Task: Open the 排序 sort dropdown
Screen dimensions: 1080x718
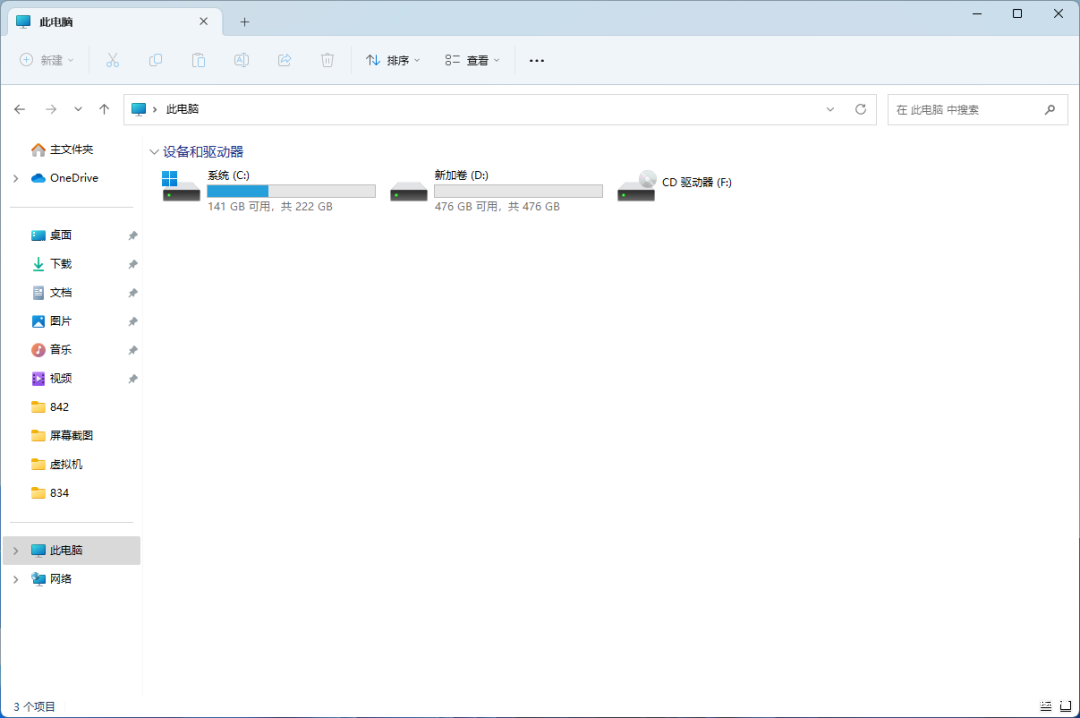Action: (392, 60)
